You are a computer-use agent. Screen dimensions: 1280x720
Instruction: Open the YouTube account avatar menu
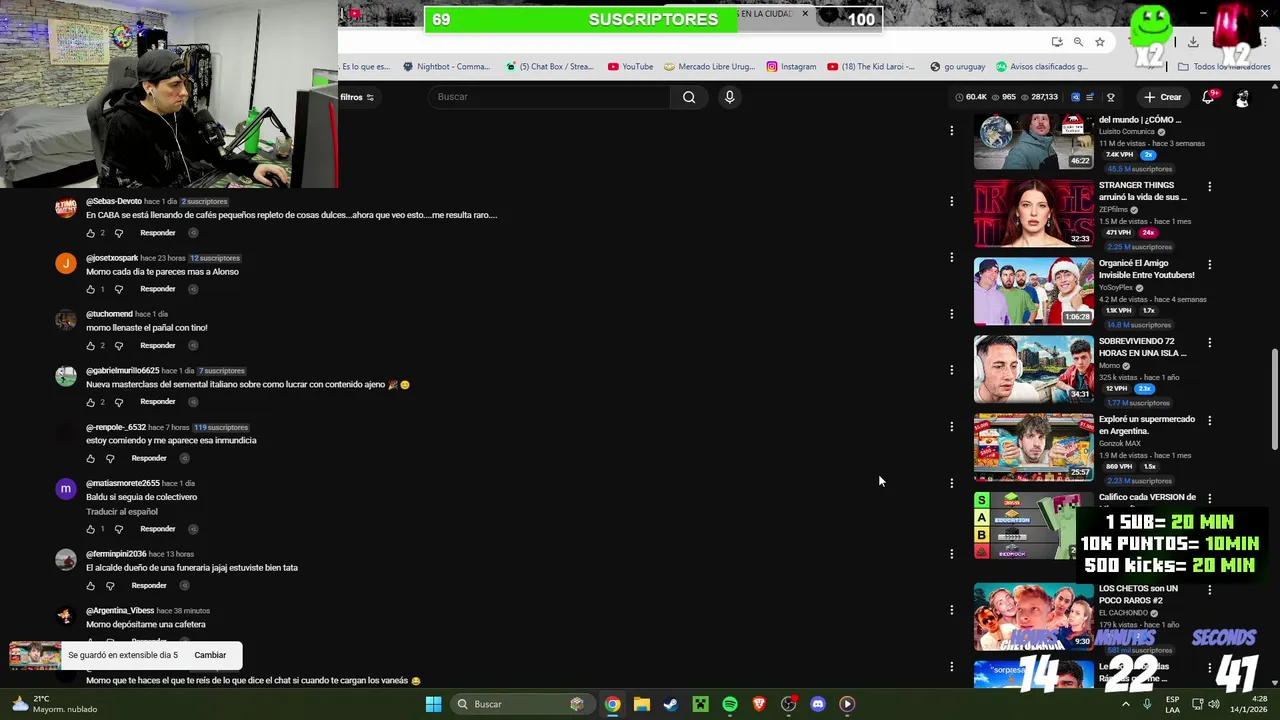pos(1242,97)
